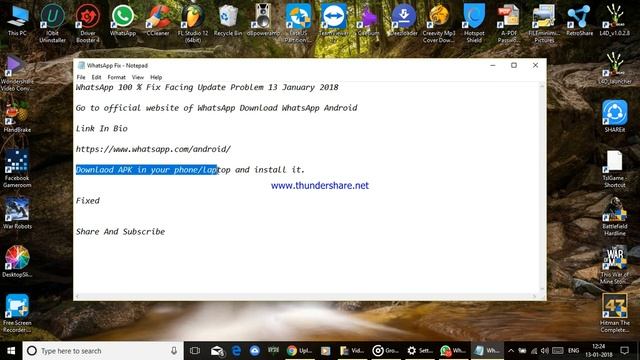This screenshot has width=640, height=360.
Task: Click the Notepad horizontal scrollbar
Action: 306,296
